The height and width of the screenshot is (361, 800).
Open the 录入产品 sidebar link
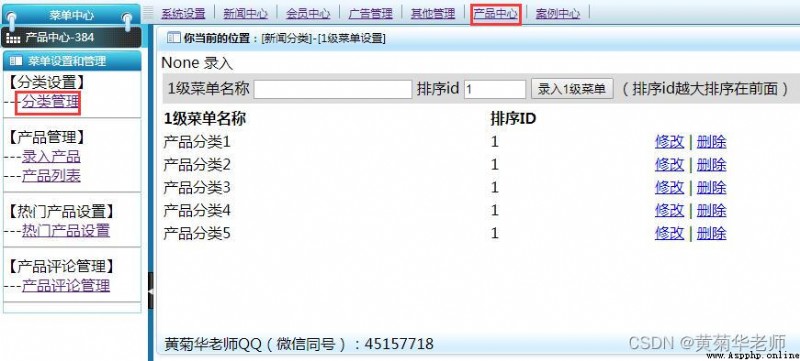point(51,157)
